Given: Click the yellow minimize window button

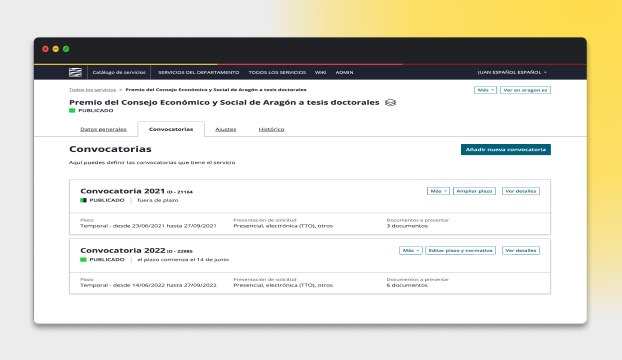Looking at the screenshot, I should tap(56, 49).
